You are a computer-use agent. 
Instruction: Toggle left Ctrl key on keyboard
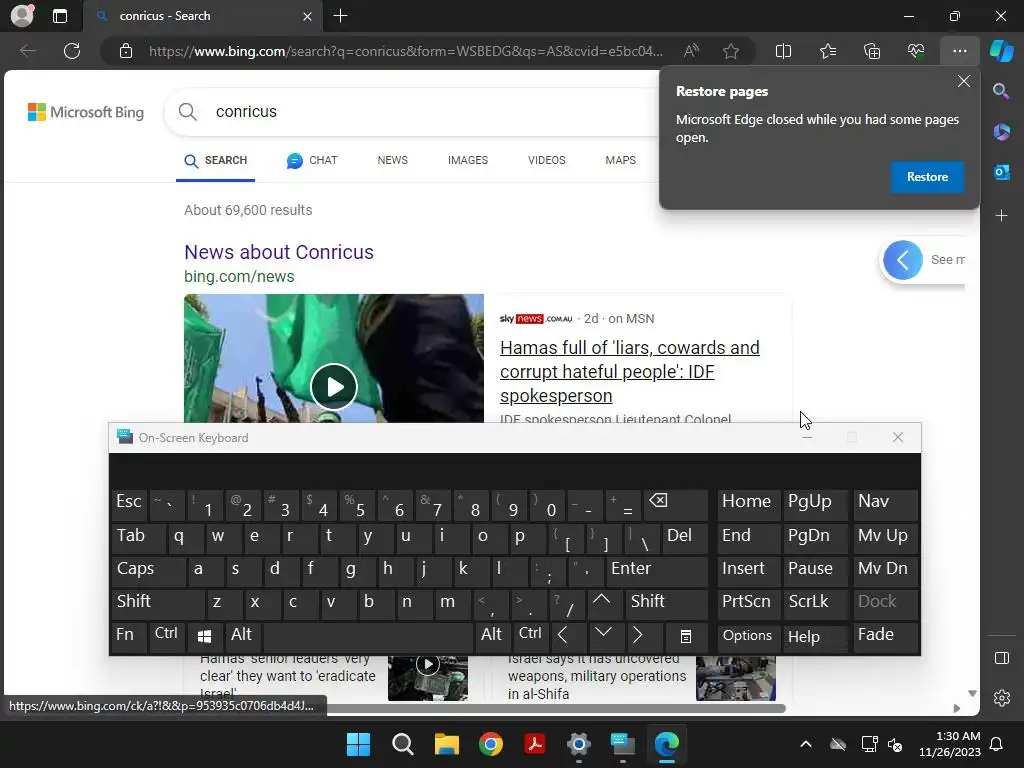coord(167,635)
